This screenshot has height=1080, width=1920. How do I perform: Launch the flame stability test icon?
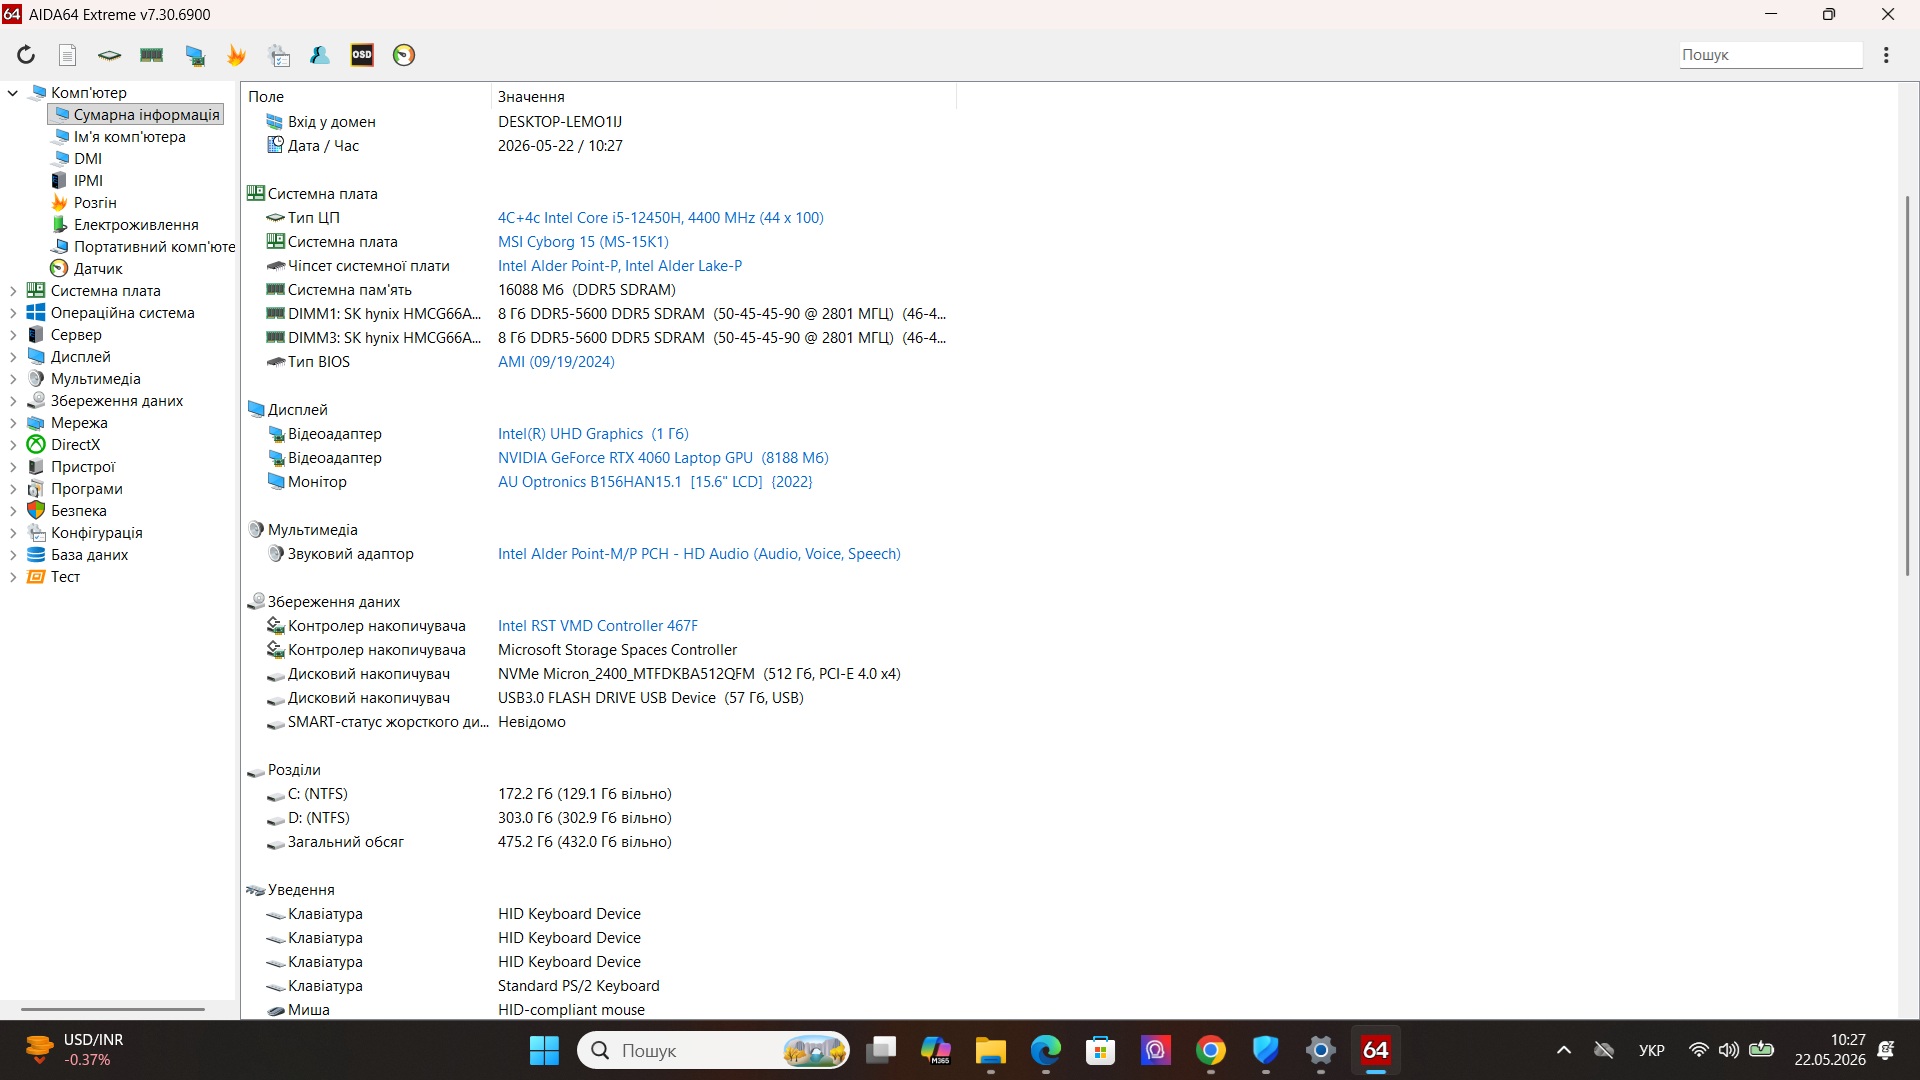click(237, 55)
